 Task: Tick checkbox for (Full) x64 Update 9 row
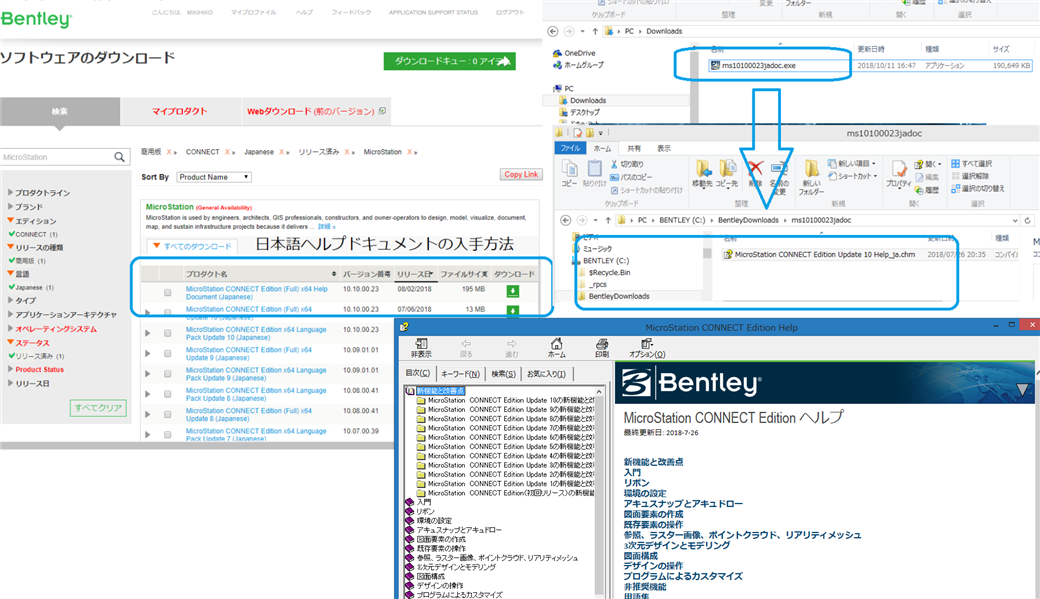pyautogui.click(x=168, y=354)
